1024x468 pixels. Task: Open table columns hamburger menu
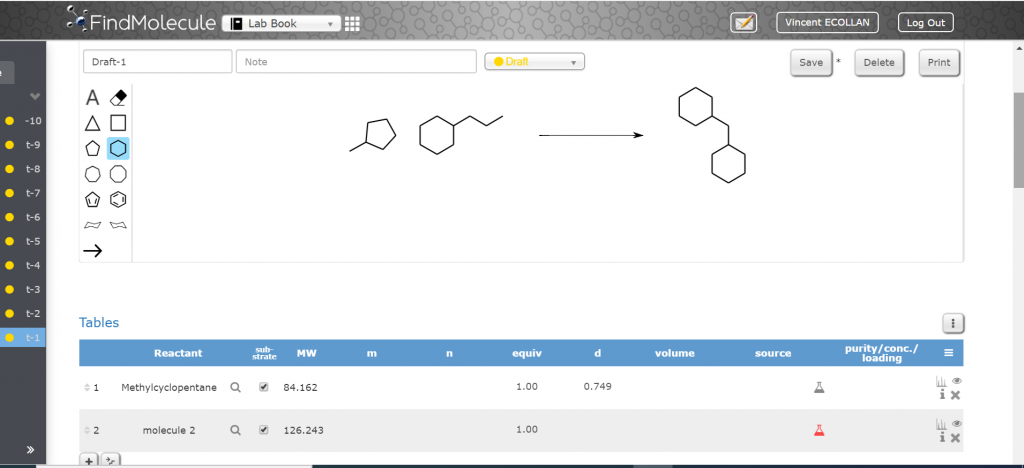(948, 353)
